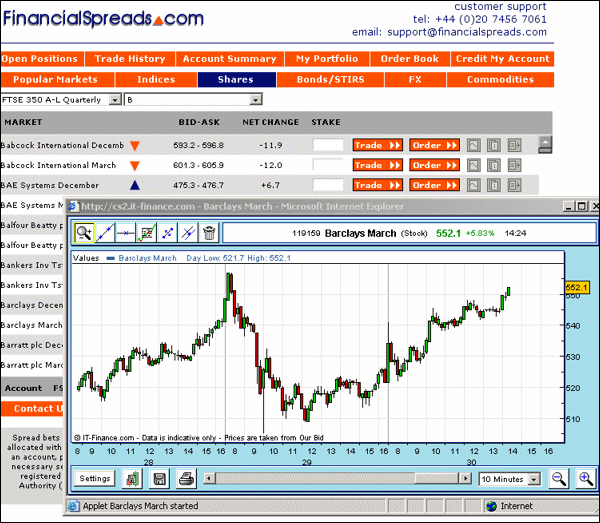Open the FTSE 350 A-L Quarterly dropdown
The height and width of the screenshot is (523, 600).
pos(61,100)
